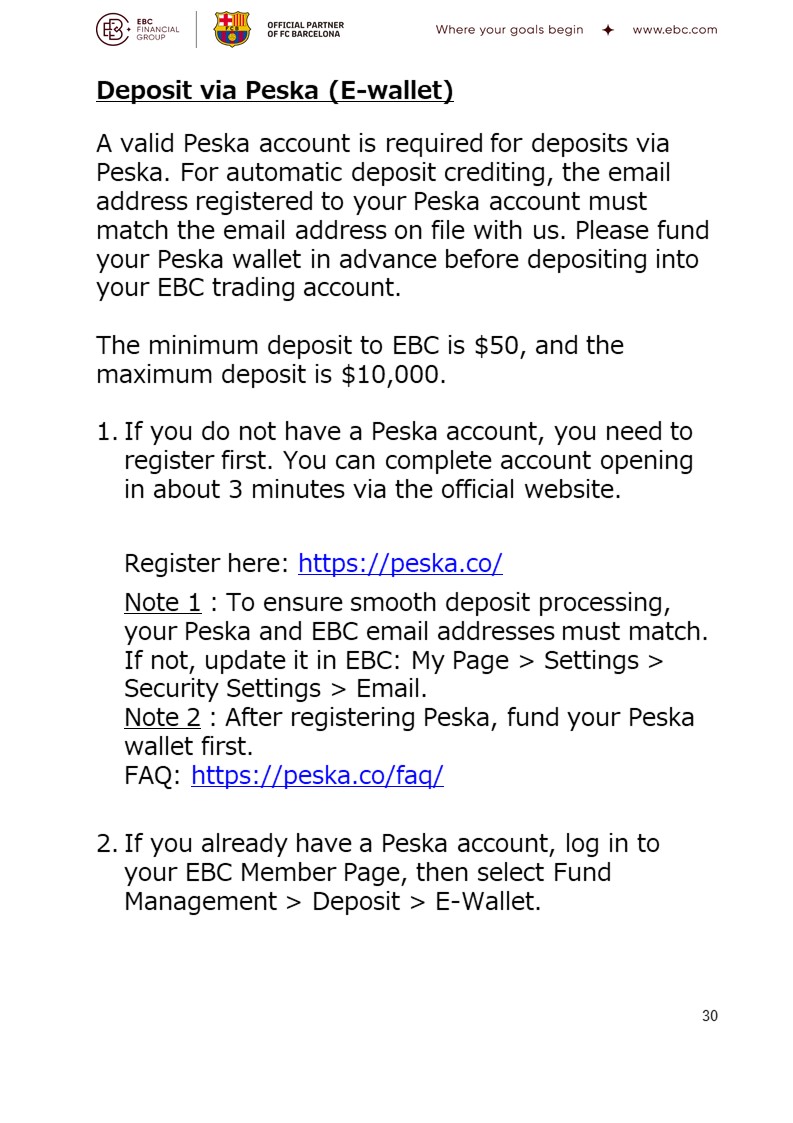This screenshot has width=793, height=1123.
Task: Click the maximum deposit $10,000 text
Action: (x=271, y=375)
